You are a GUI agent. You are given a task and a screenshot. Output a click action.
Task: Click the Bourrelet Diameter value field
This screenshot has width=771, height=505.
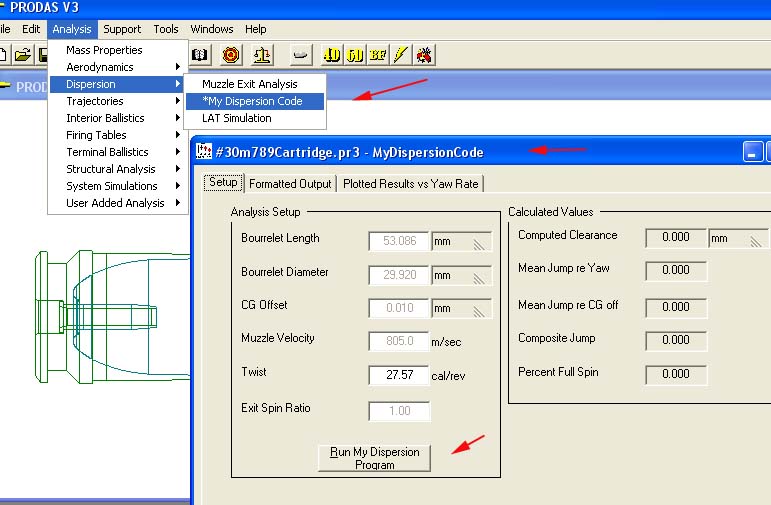399,275
